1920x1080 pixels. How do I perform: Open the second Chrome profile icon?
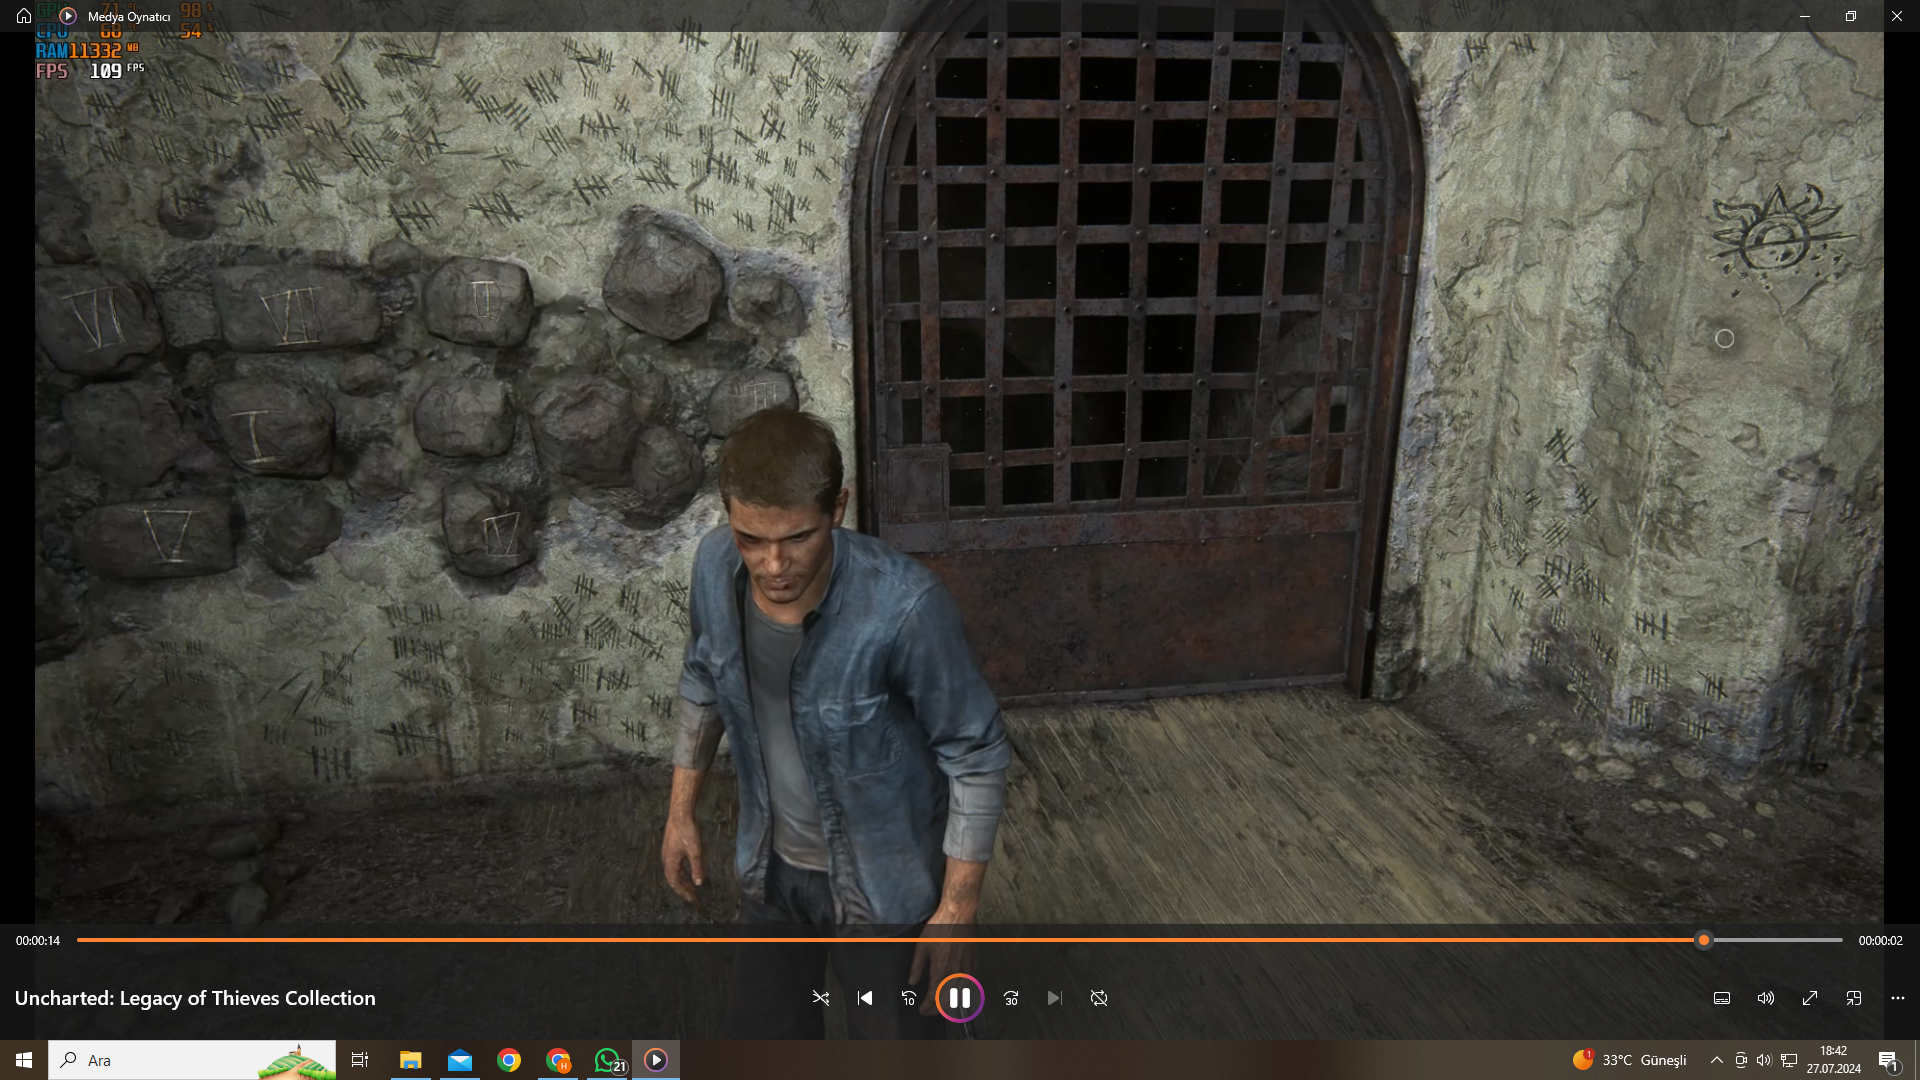[x=558, y=1060]
